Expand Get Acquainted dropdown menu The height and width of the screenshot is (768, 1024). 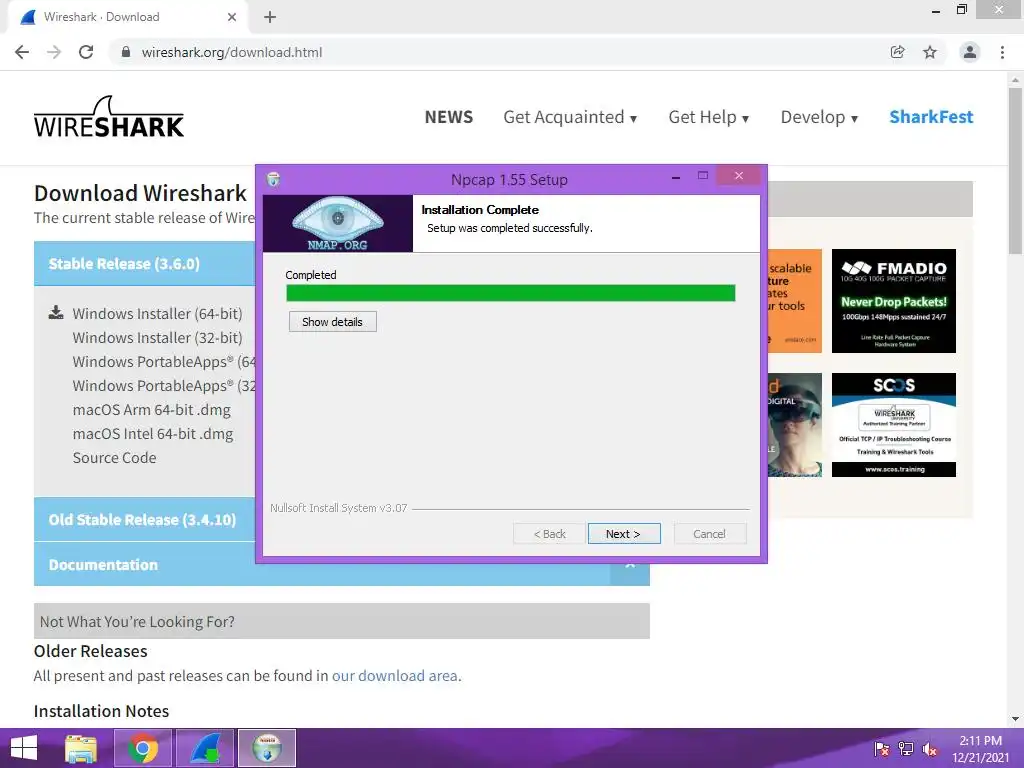pos(569,117)
